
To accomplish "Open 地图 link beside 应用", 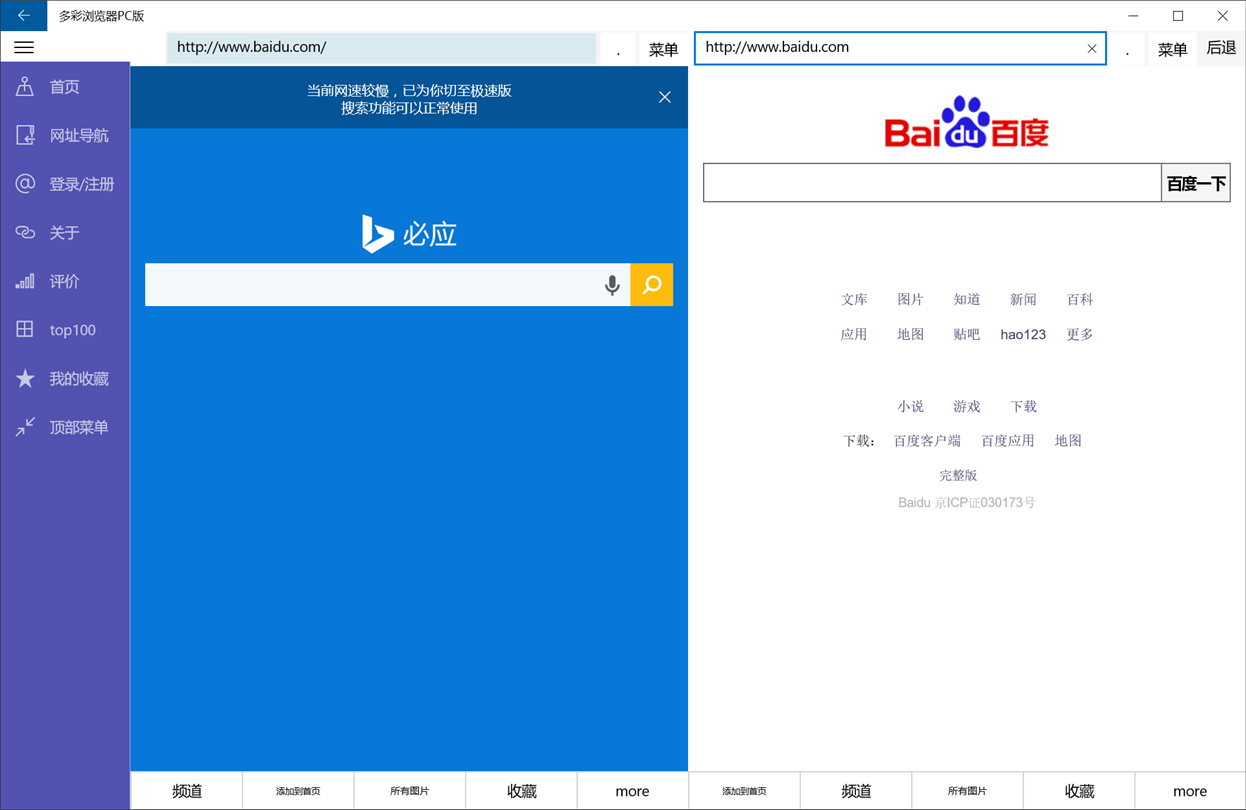I will pos(910,334).
